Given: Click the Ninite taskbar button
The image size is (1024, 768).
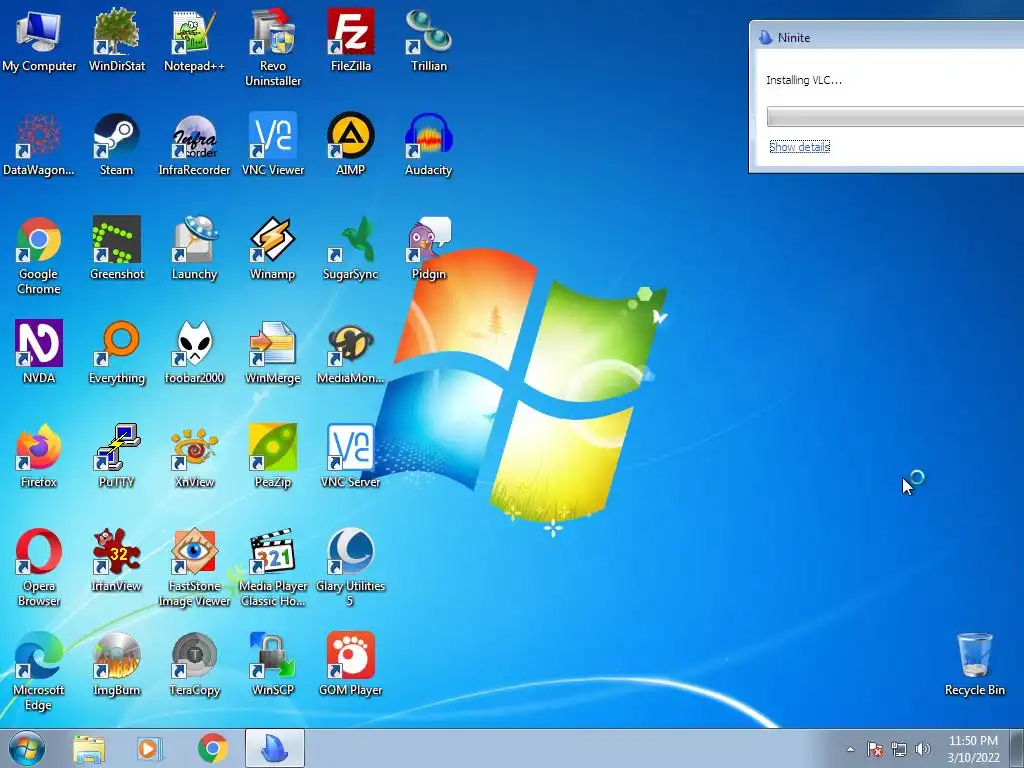Looking at the screenshot, I should (x=275, y=748).
